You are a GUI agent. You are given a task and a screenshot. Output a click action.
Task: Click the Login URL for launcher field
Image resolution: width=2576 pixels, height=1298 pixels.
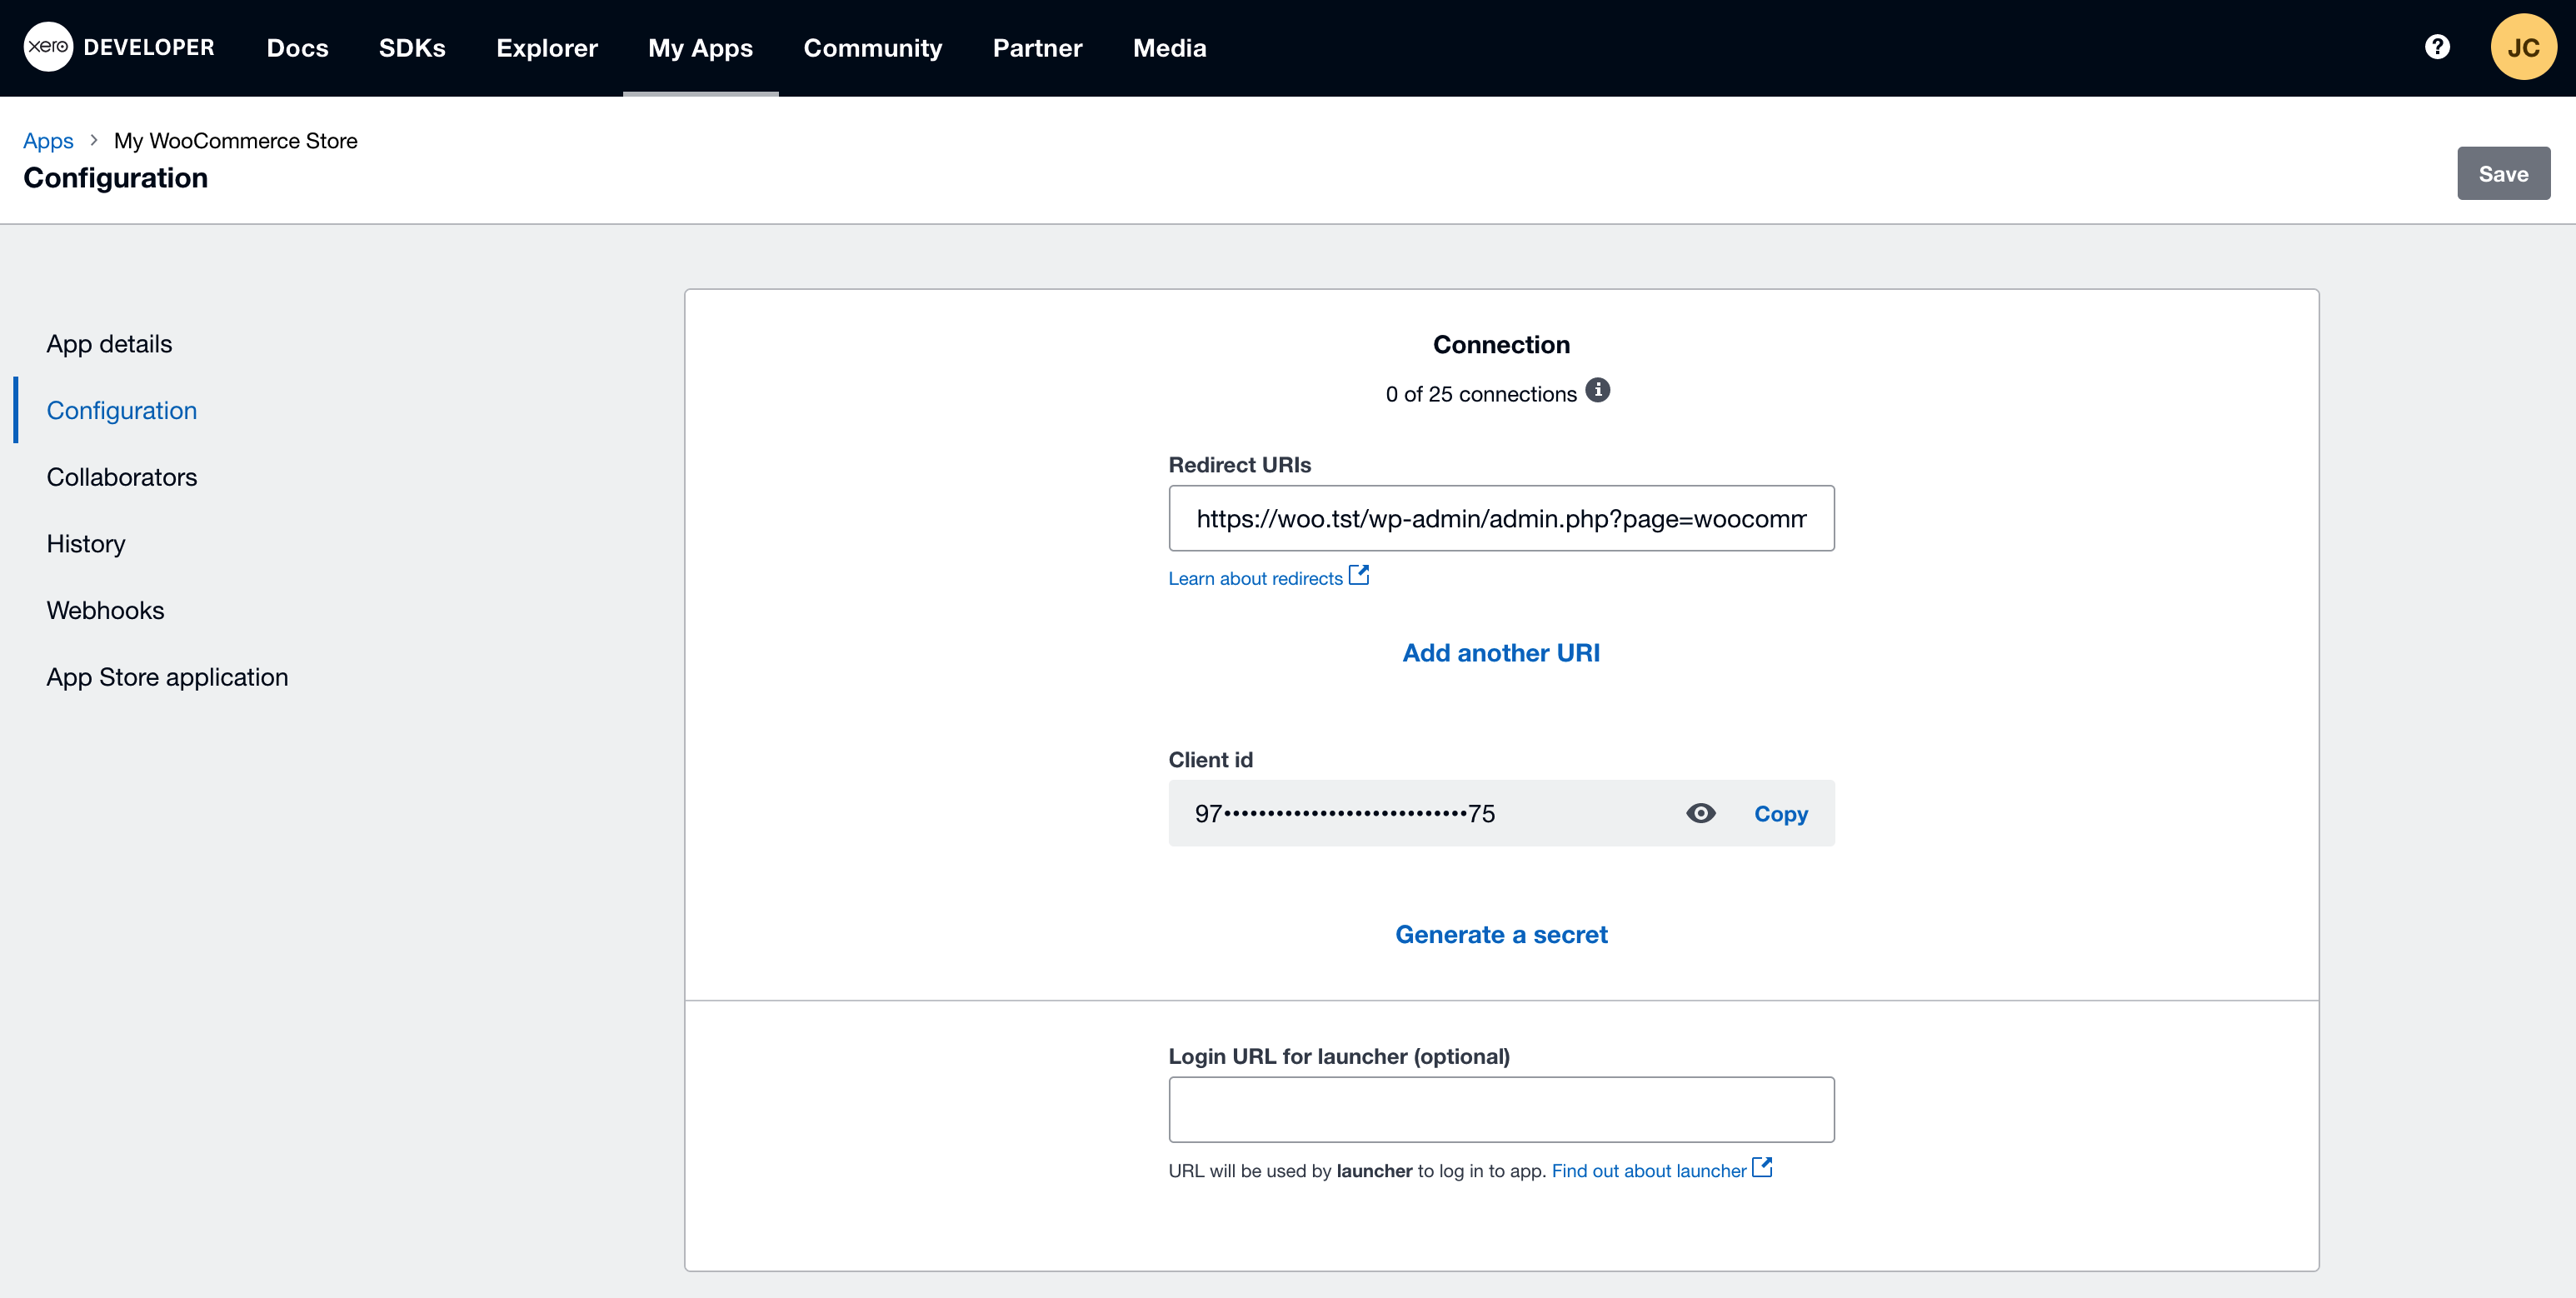click(x=1501, y=1109)
